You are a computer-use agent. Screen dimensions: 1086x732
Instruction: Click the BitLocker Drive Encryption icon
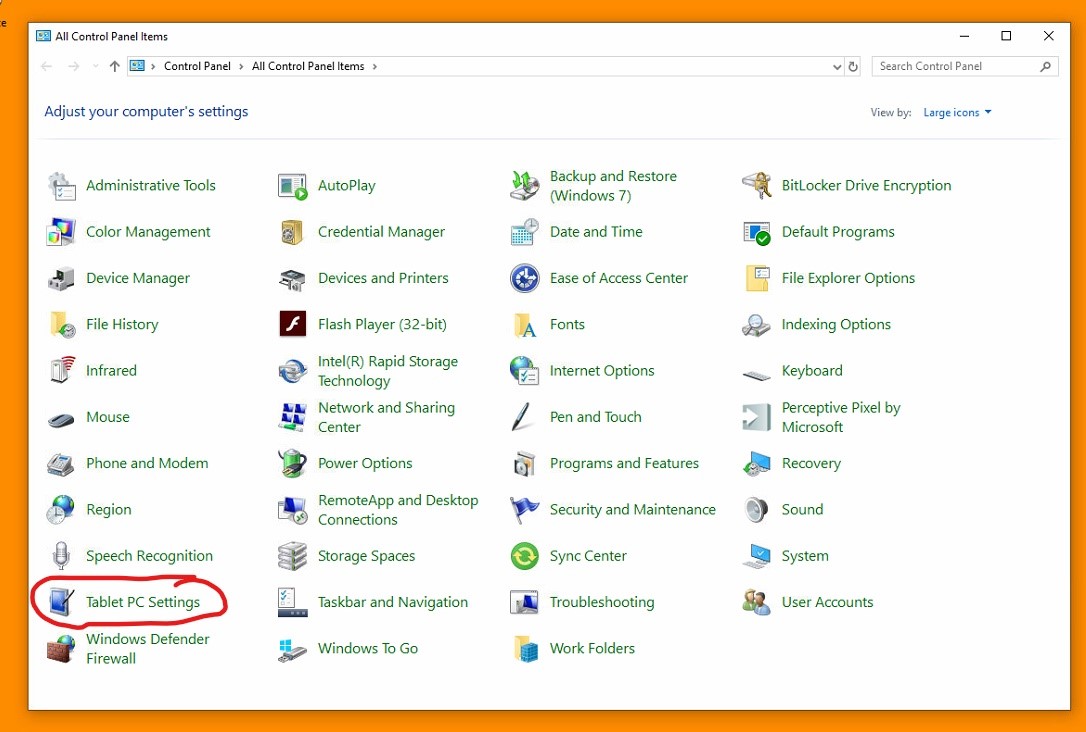pos(756,185)
